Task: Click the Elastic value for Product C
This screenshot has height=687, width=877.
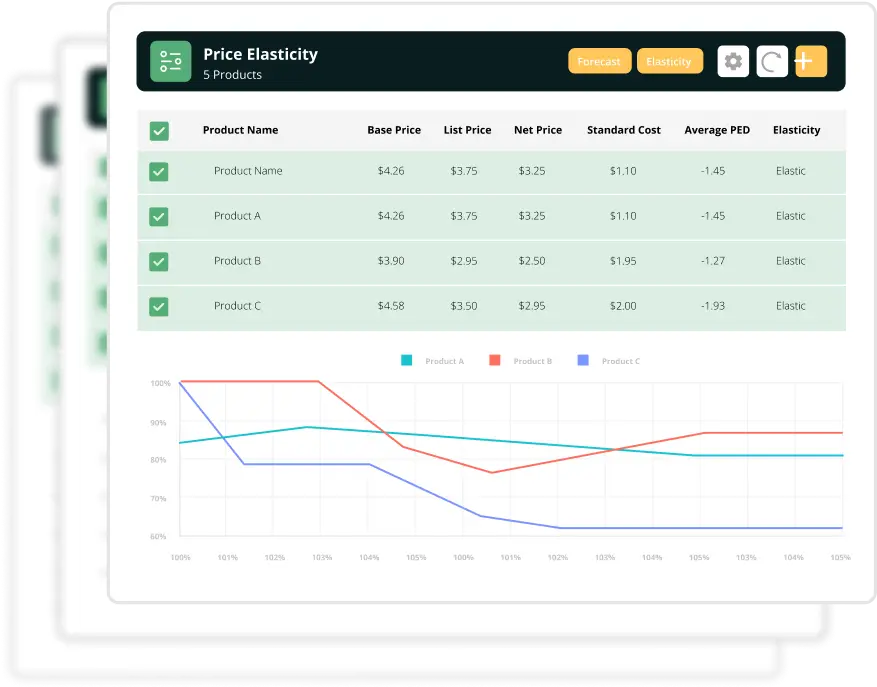Action: 790,306
